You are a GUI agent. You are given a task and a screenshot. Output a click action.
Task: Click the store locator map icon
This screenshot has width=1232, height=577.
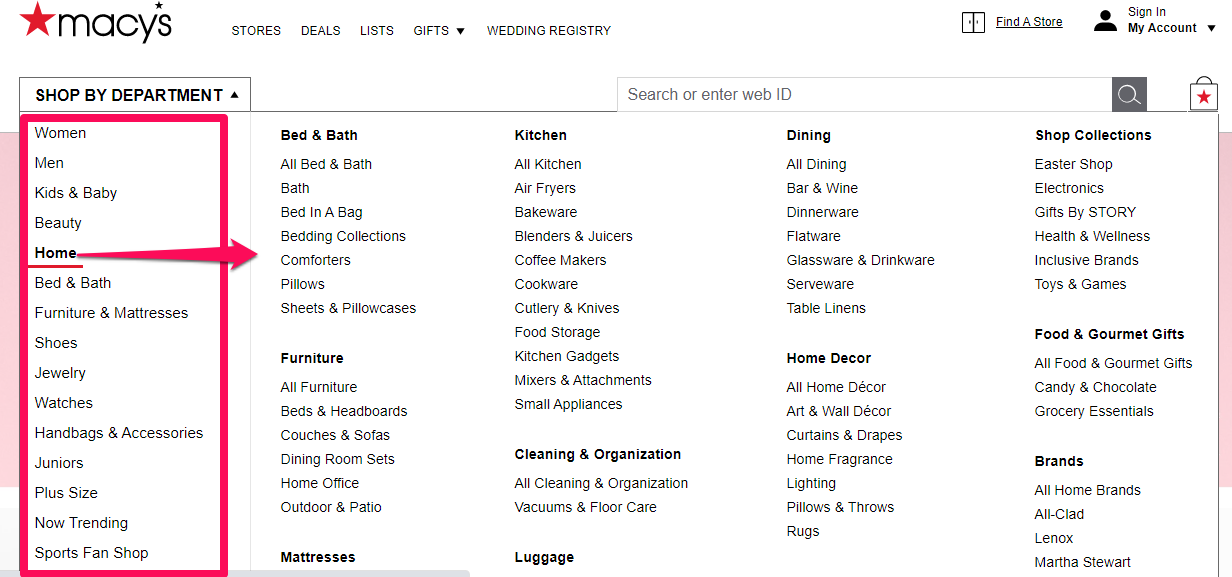coord(973,22)
